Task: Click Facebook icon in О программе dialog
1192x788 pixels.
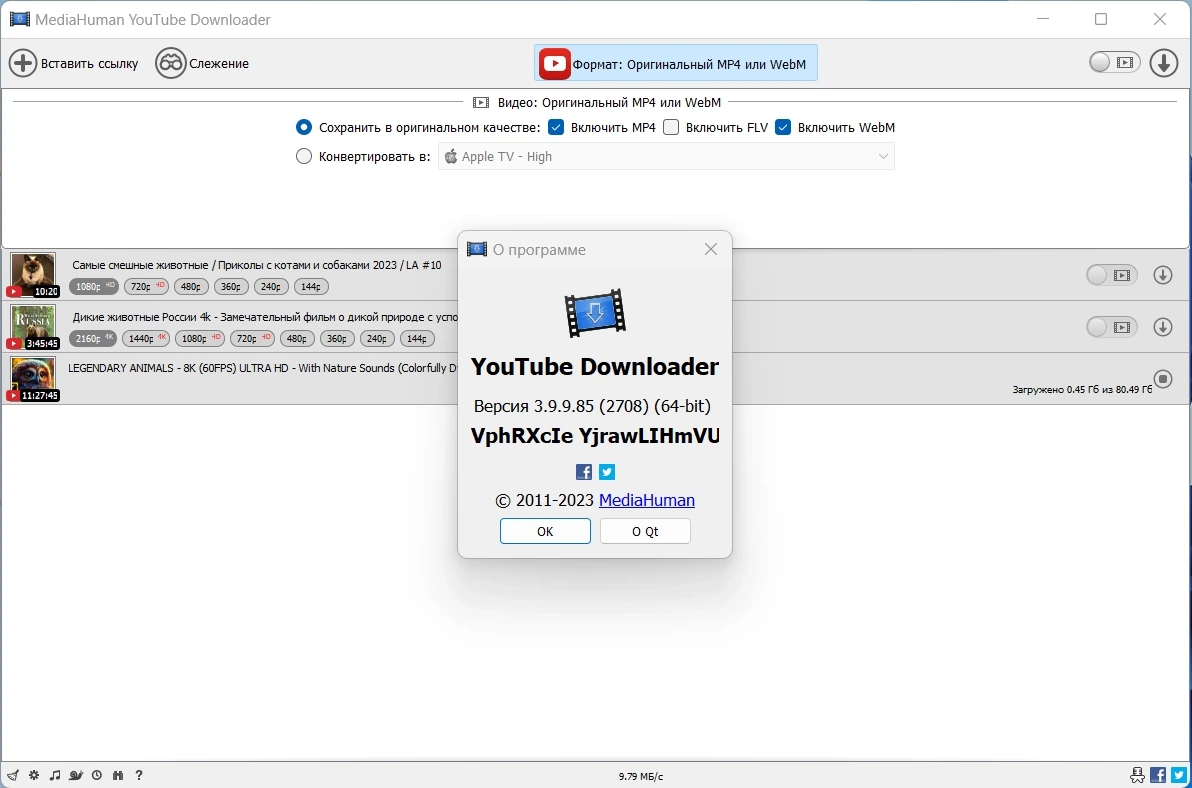Action: click(584, 472)
